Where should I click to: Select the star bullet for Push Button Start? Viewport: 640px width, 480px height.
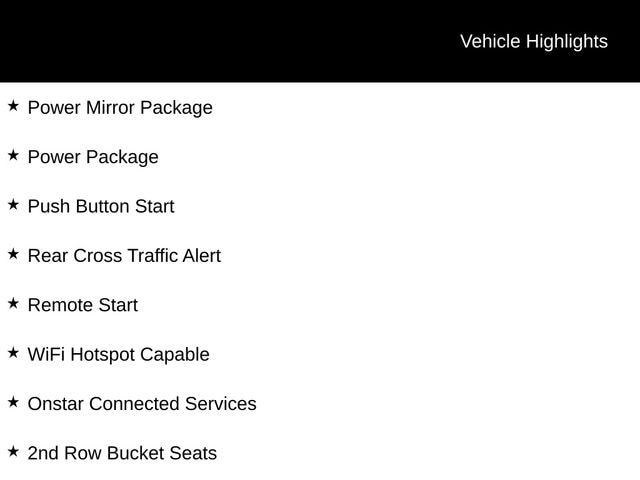tap(13, 204)
